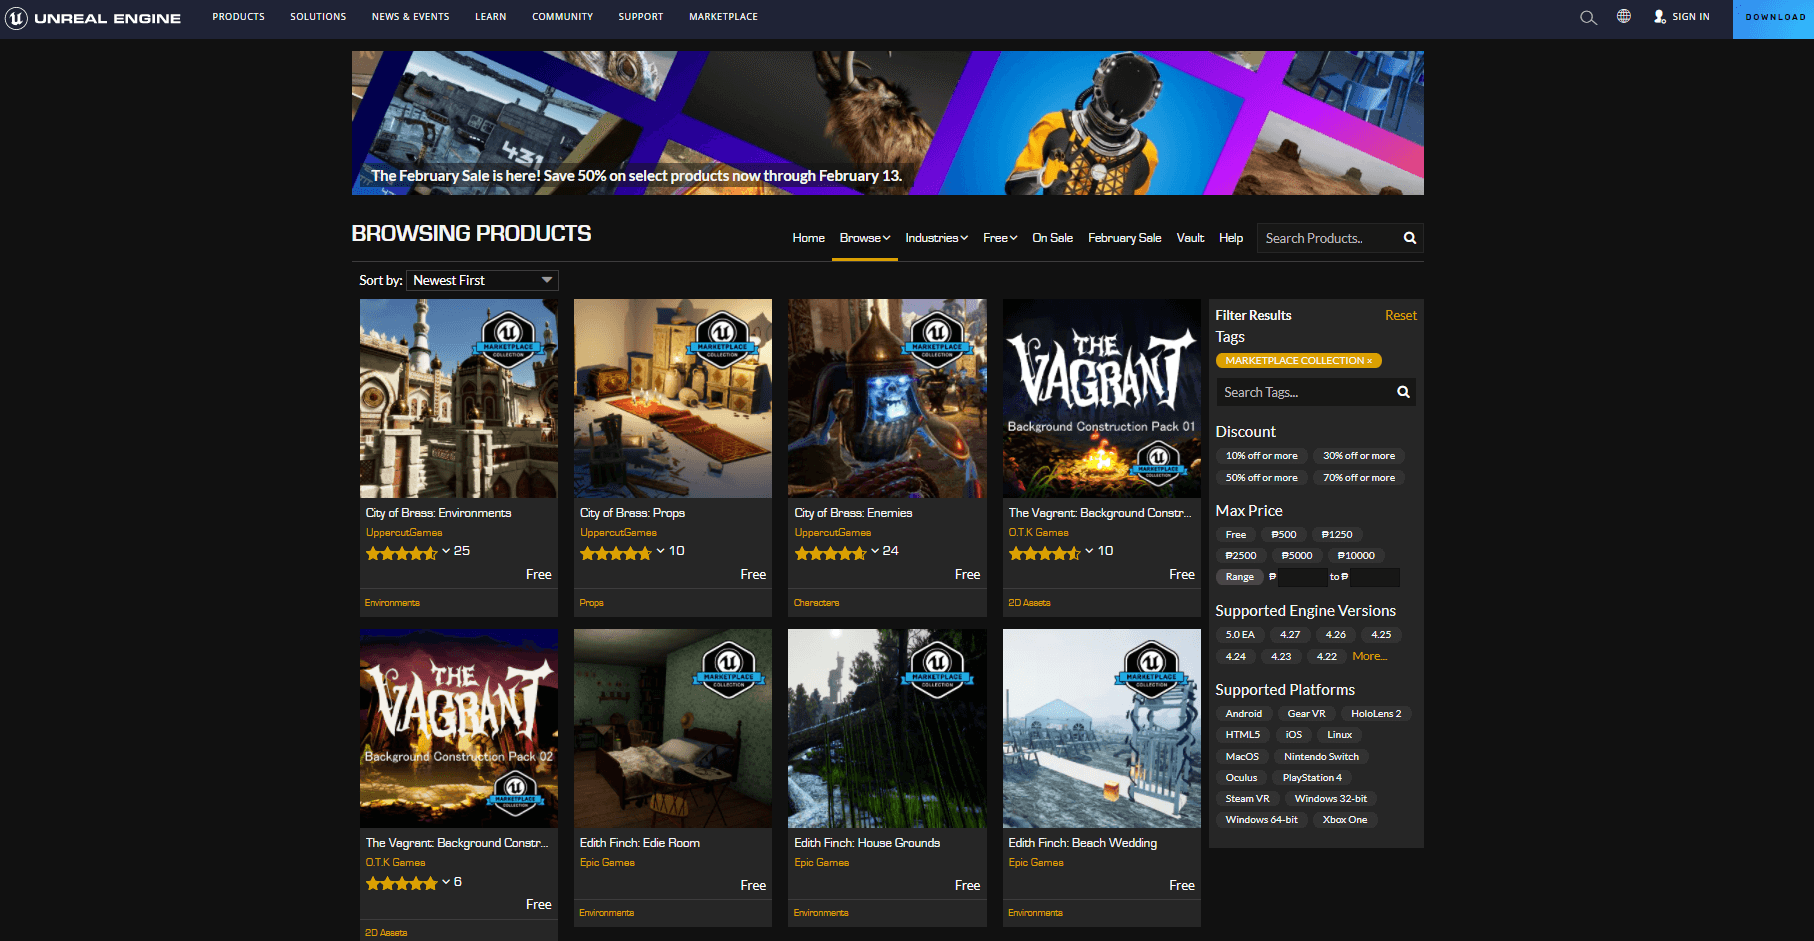Expand the Browse menu
Viewport: 1814px width, 941px height.
coord(865,238)
